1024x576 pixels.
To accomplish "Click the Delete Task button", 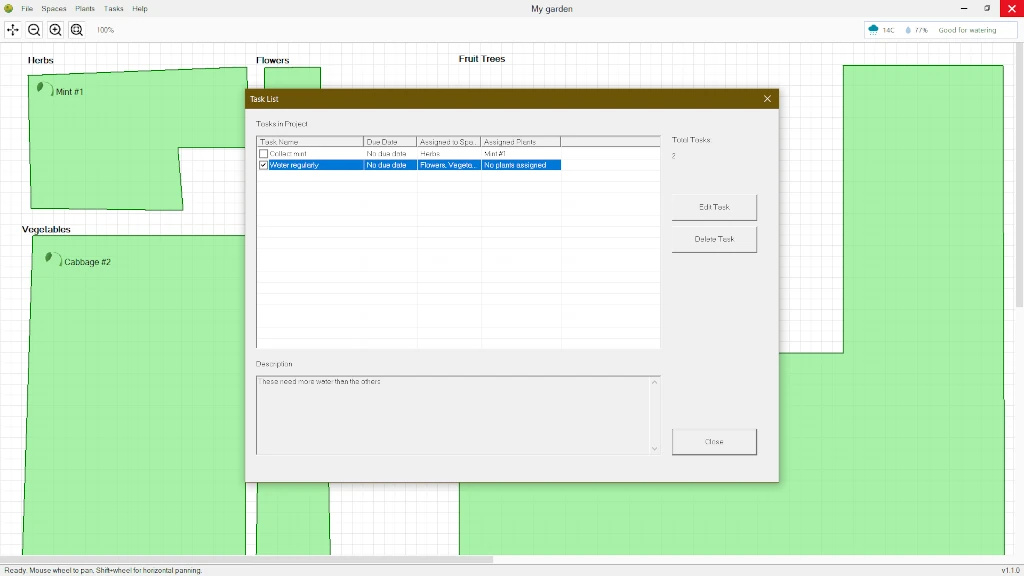I will point(714,239).
